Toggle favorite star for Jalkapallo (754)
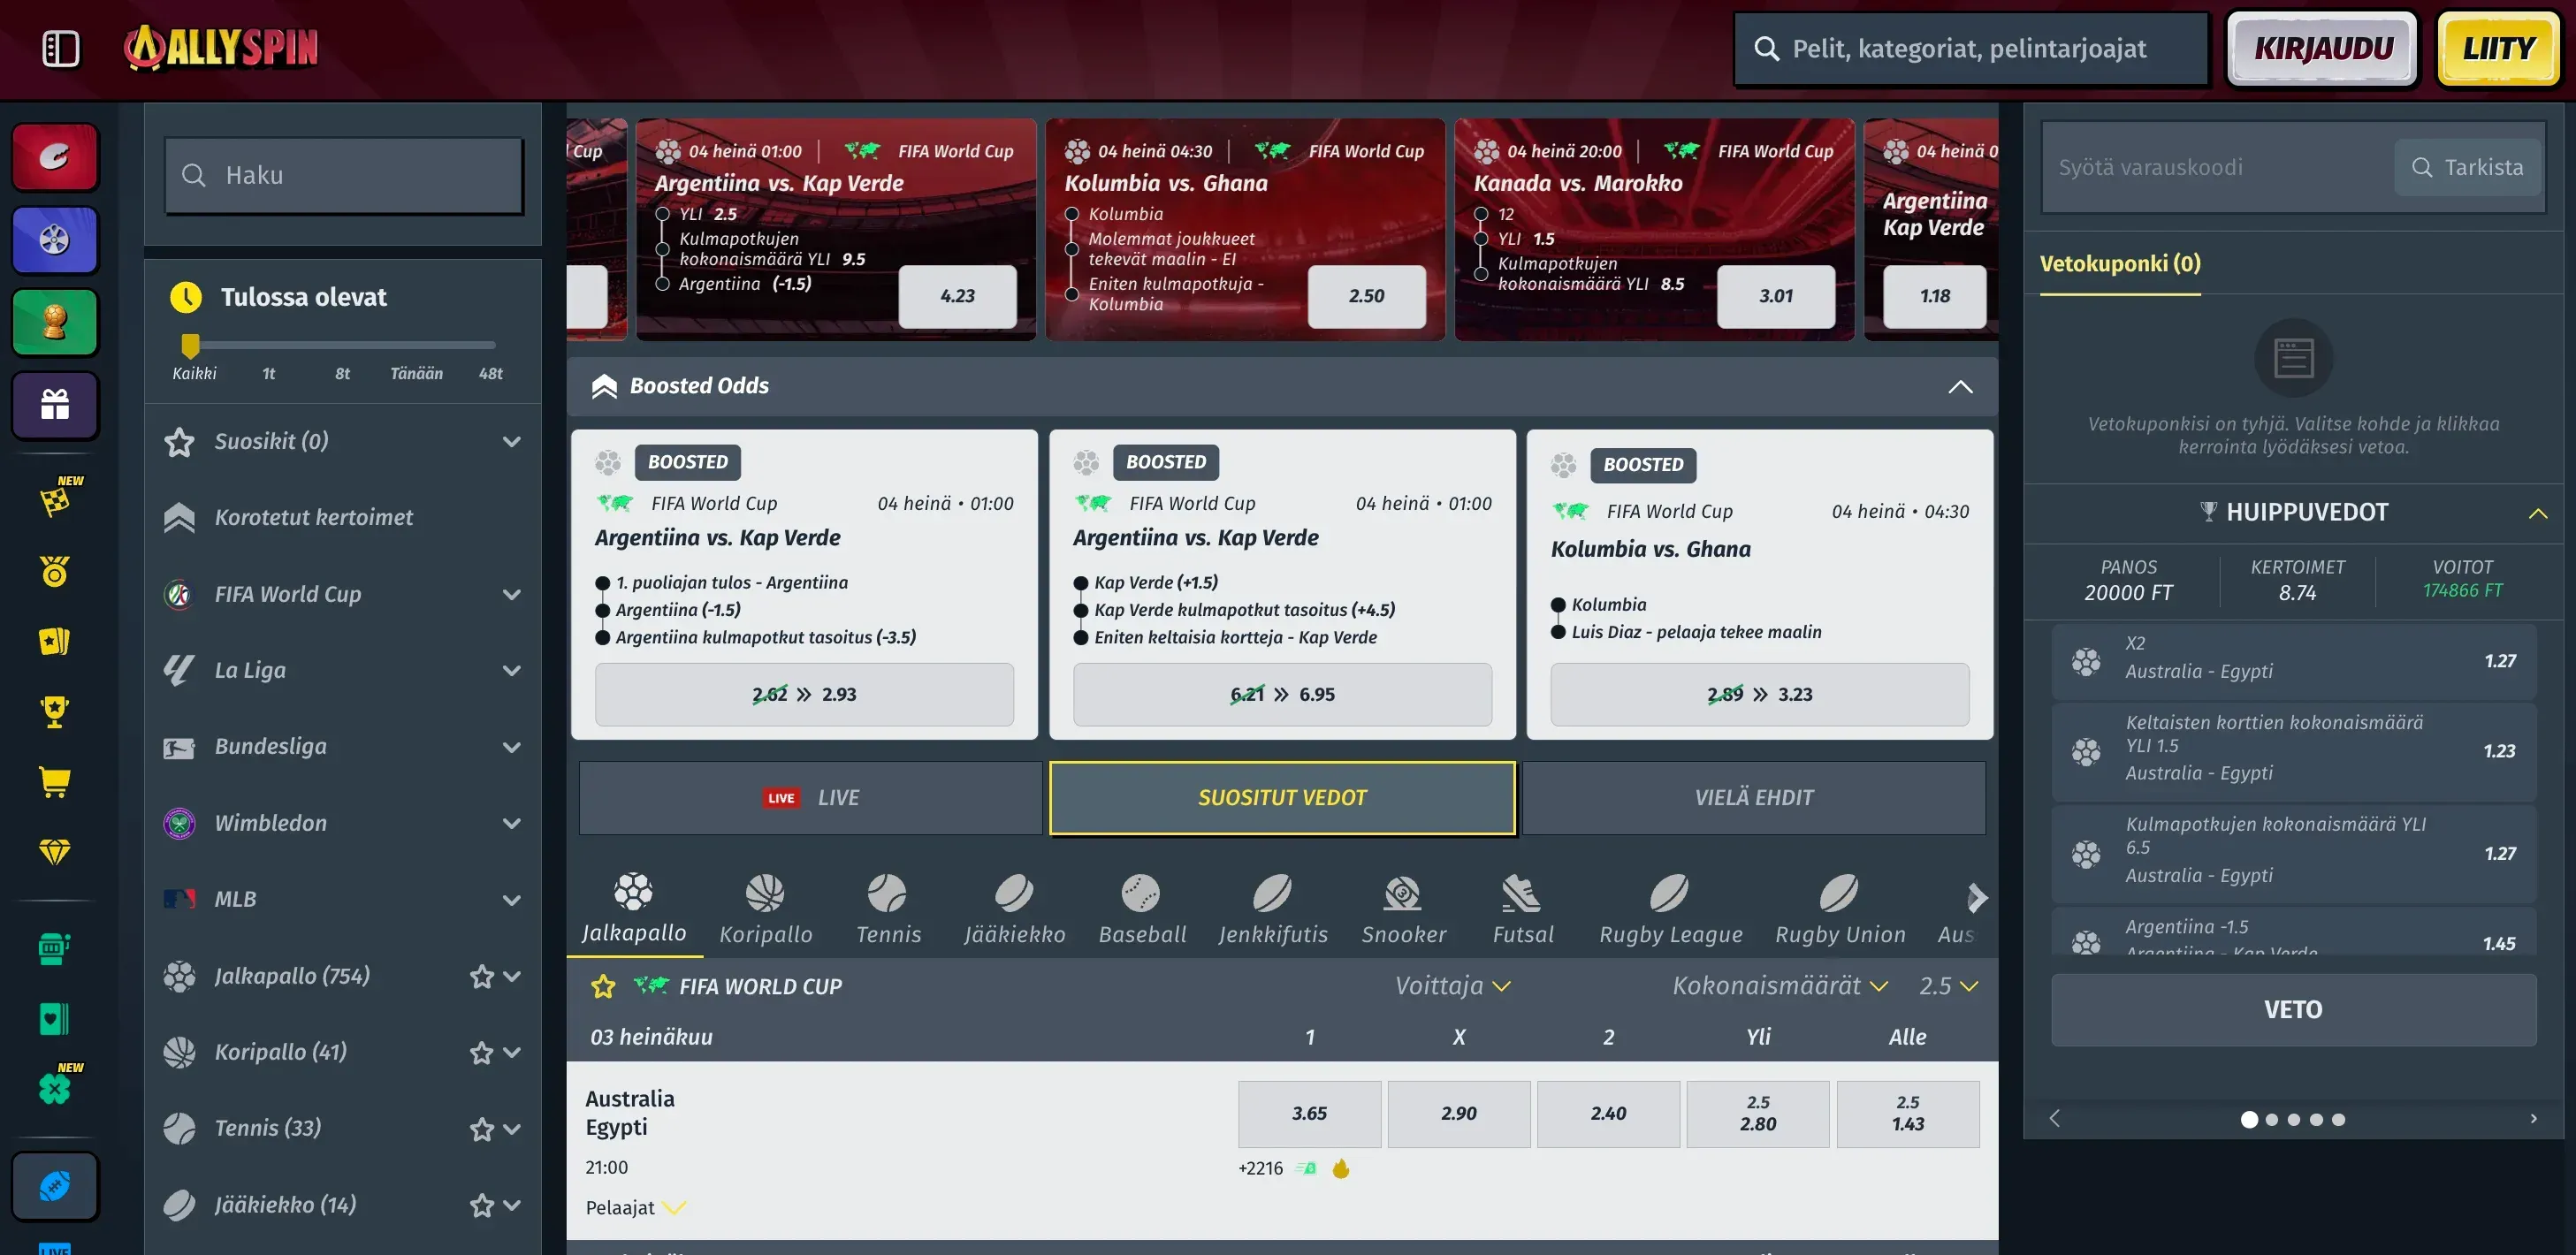The height and width of the screenshot is (1255, 2576). (482, 976)
